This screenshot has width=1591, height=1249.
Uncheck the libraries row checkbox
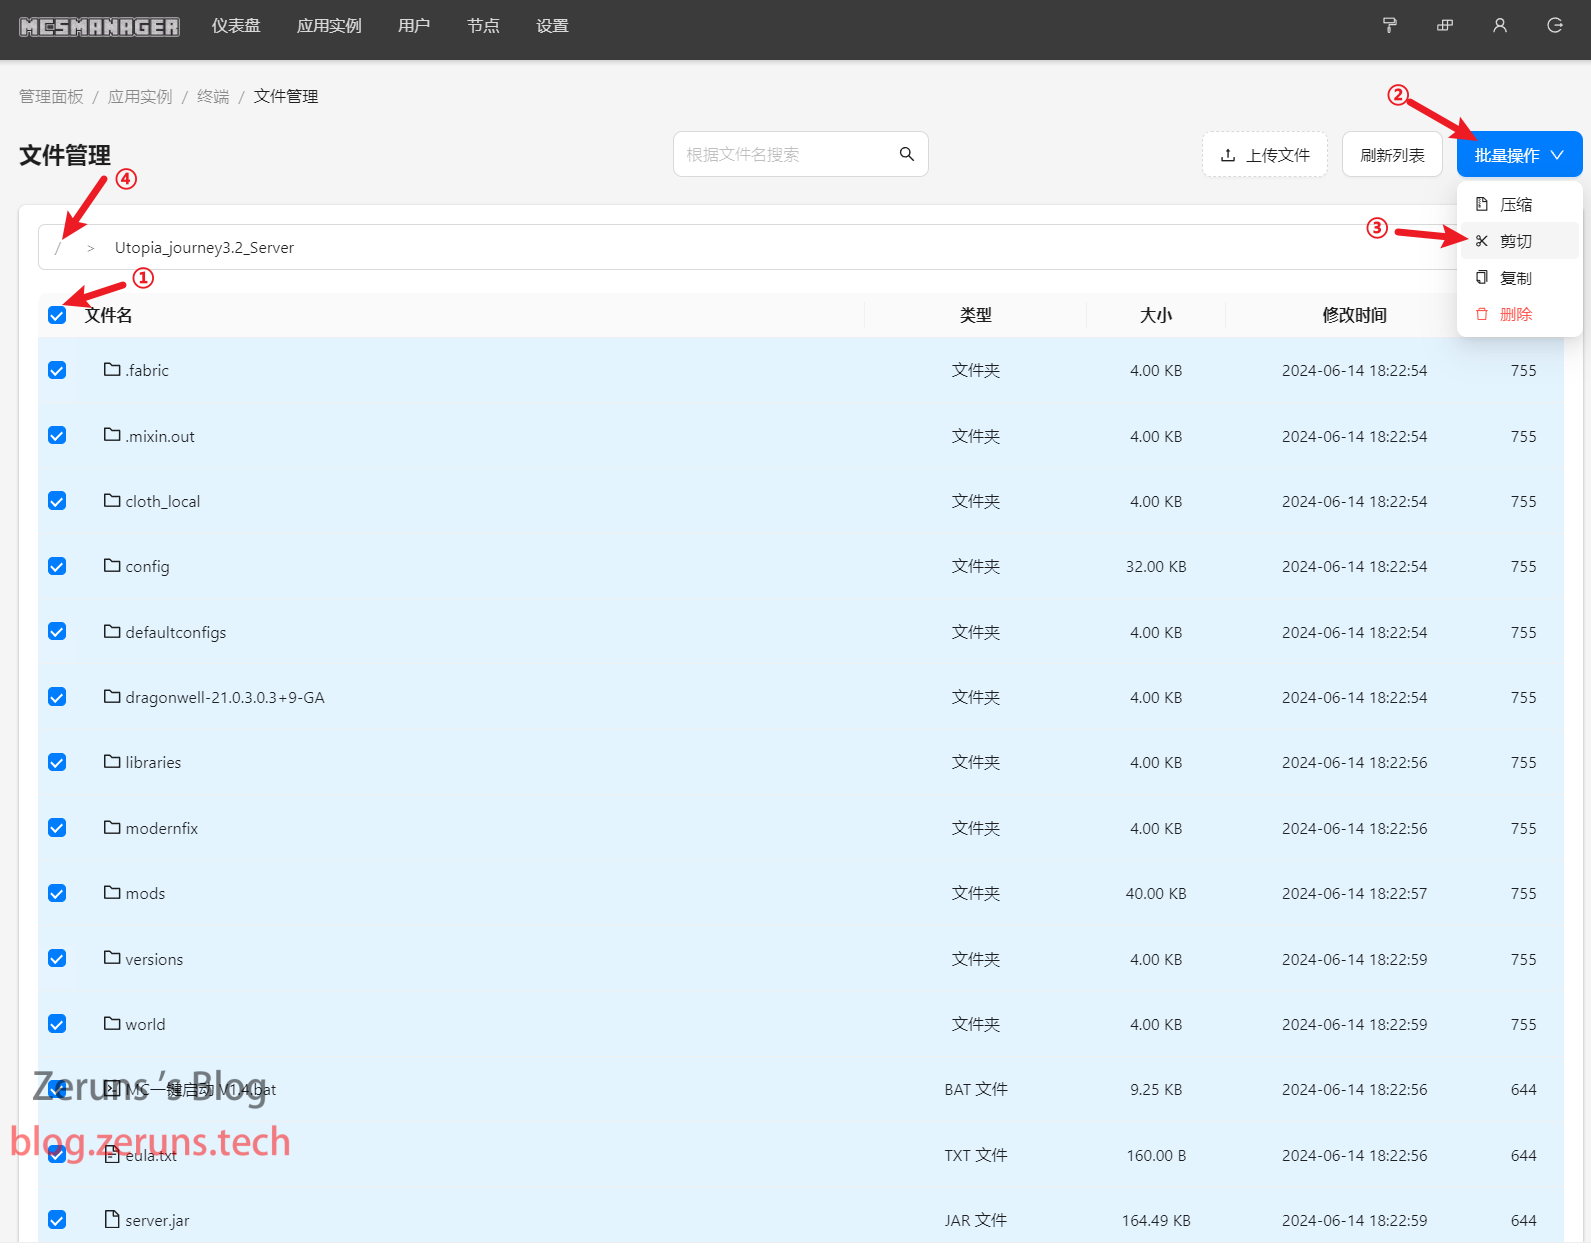(57, 762)
